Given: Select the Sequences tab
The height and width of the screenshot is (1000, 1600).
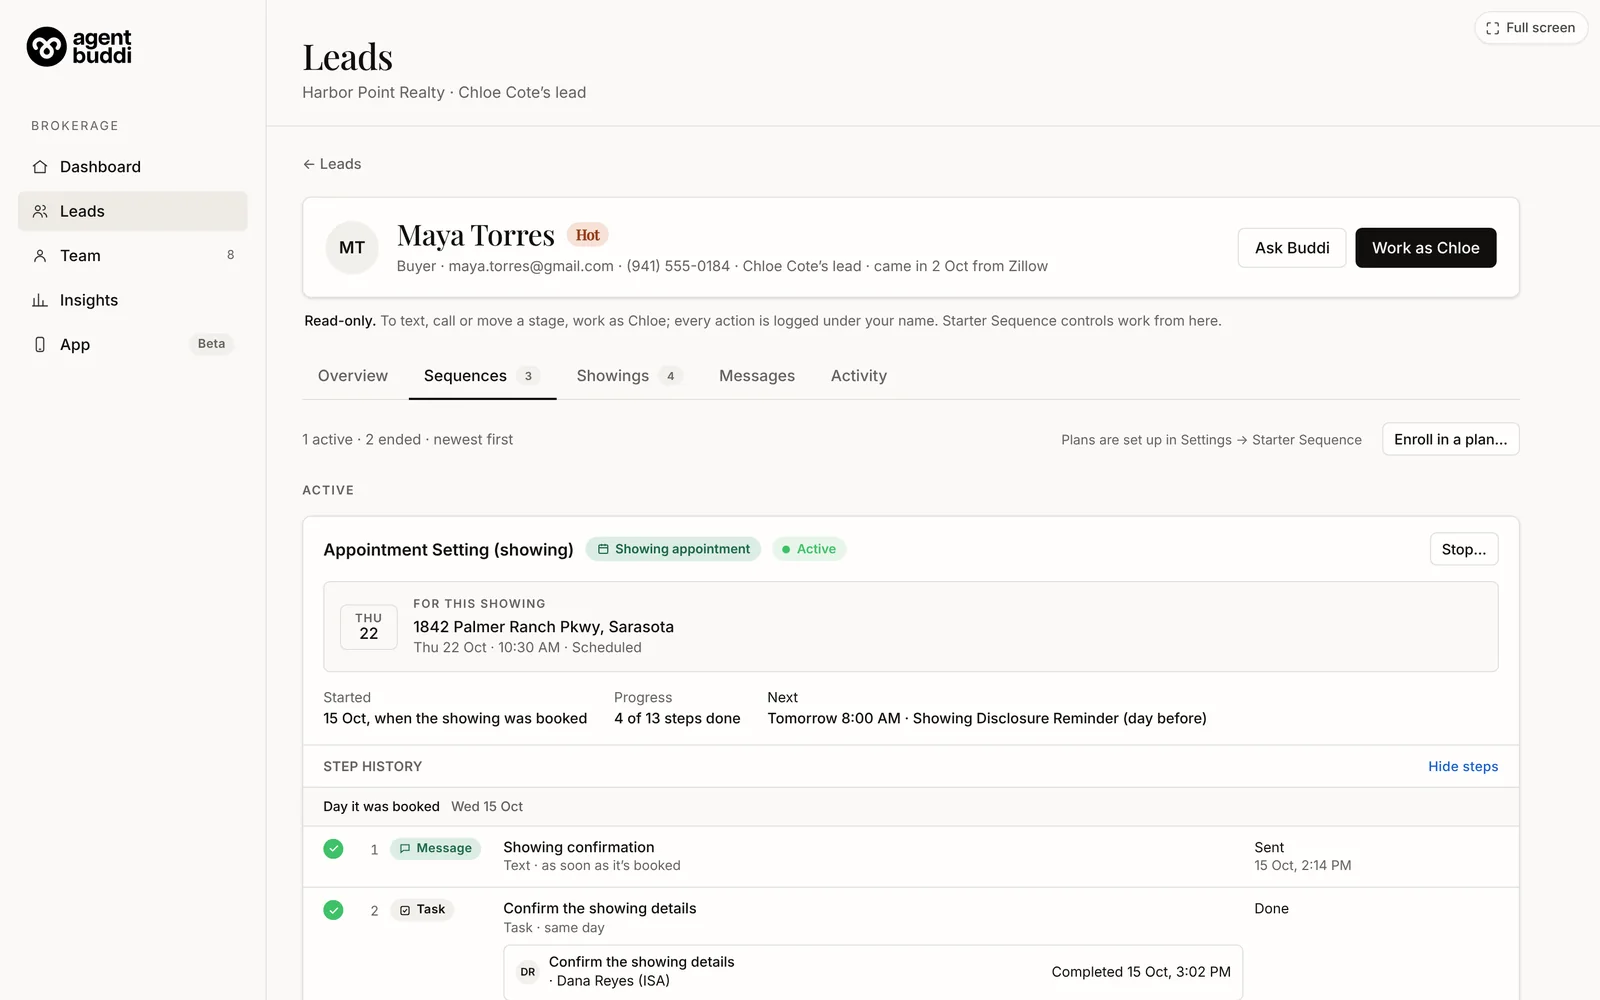Looking at the screenshot, I should [482, 376].
